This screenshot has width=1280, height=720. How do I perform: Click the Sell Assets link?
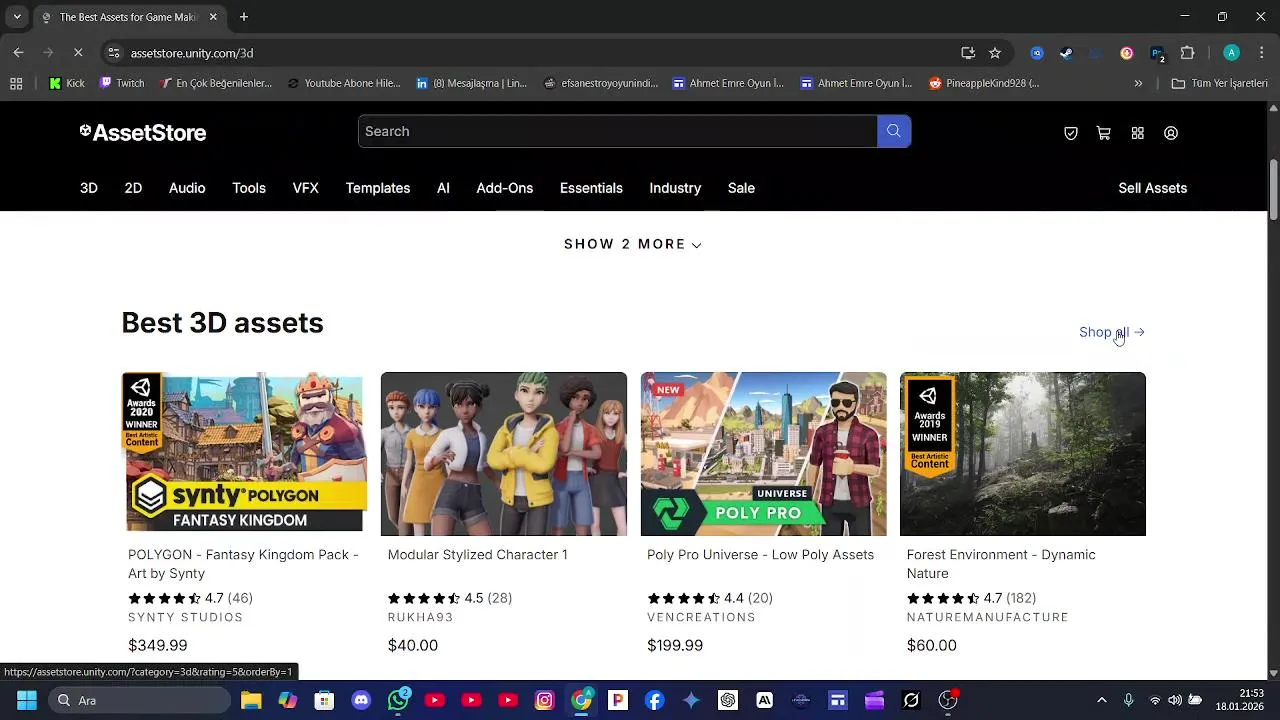click(x=1153, y=188)
